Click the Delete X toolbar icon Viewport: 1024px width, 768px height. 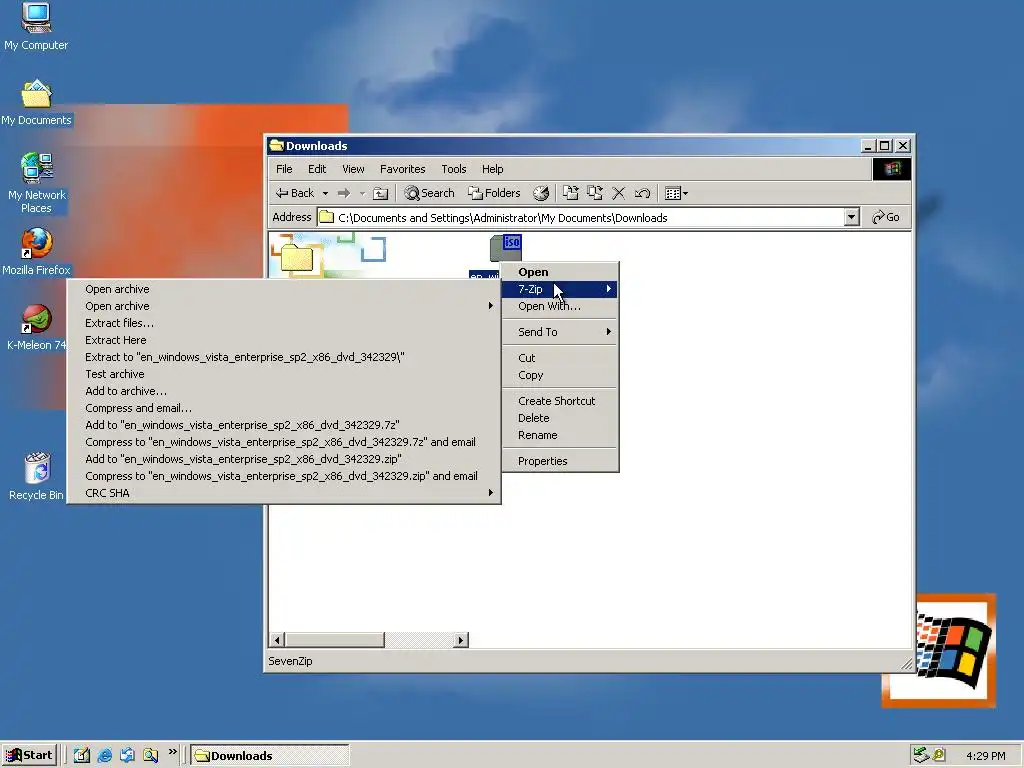[618, 193]
